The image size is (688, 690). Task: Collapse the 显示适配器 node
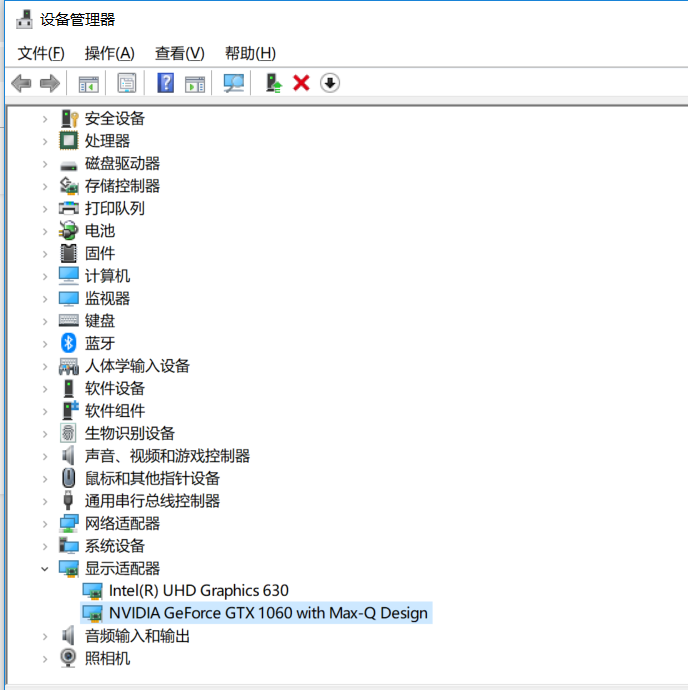coord(44,569)
